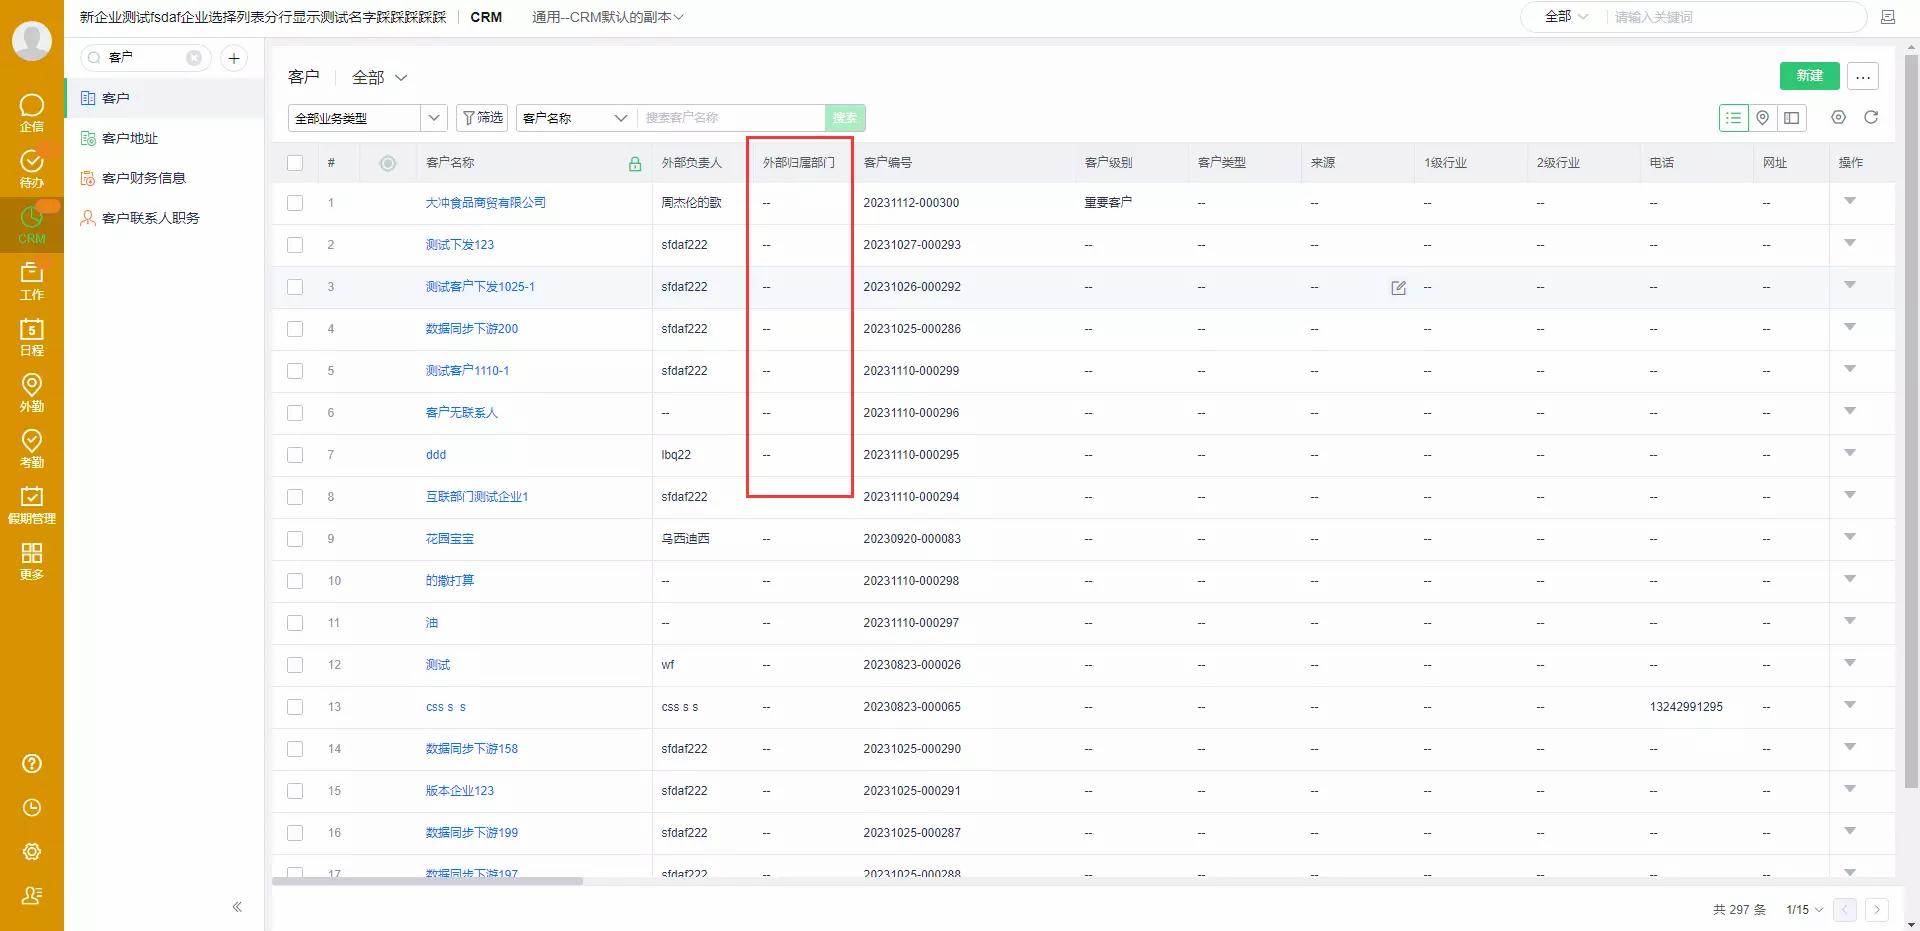1920x931 pixels.
Task: Click the green 搜索 button
Action: (845, 118)
